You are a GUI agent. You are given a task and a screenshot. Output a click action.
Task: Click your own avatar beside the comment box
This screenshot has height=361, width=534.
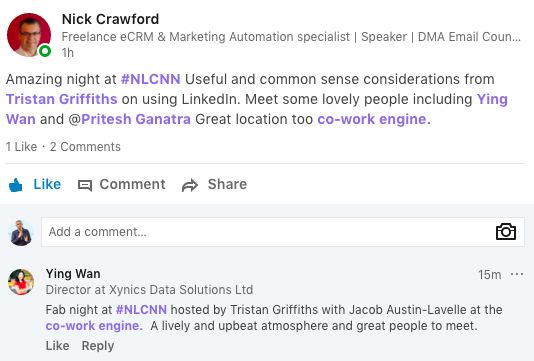point(21,233)
